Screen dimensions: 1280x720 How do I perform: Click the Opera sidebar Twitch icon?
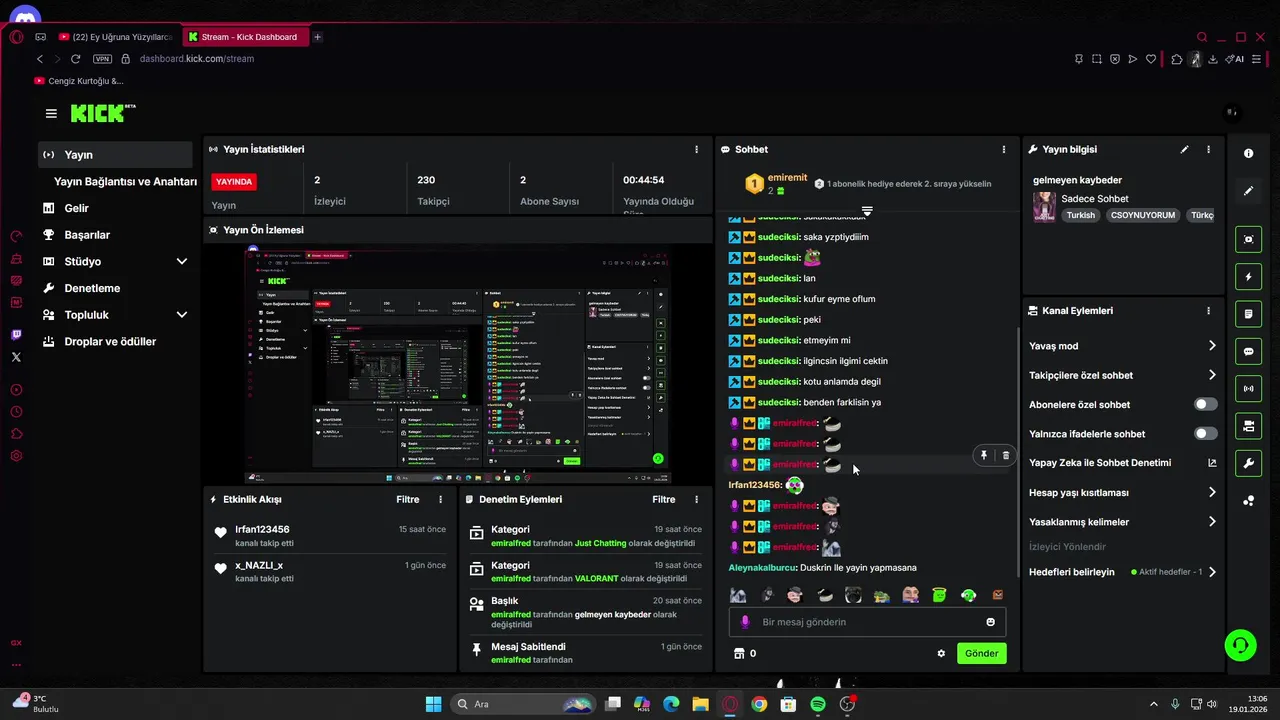16,335
